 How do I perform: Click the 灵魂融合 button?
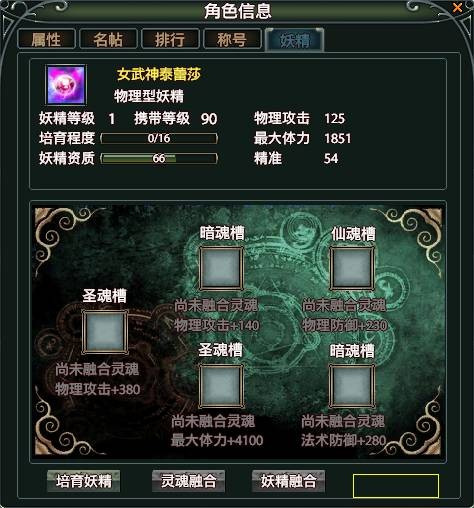click(x=188, y=481)
